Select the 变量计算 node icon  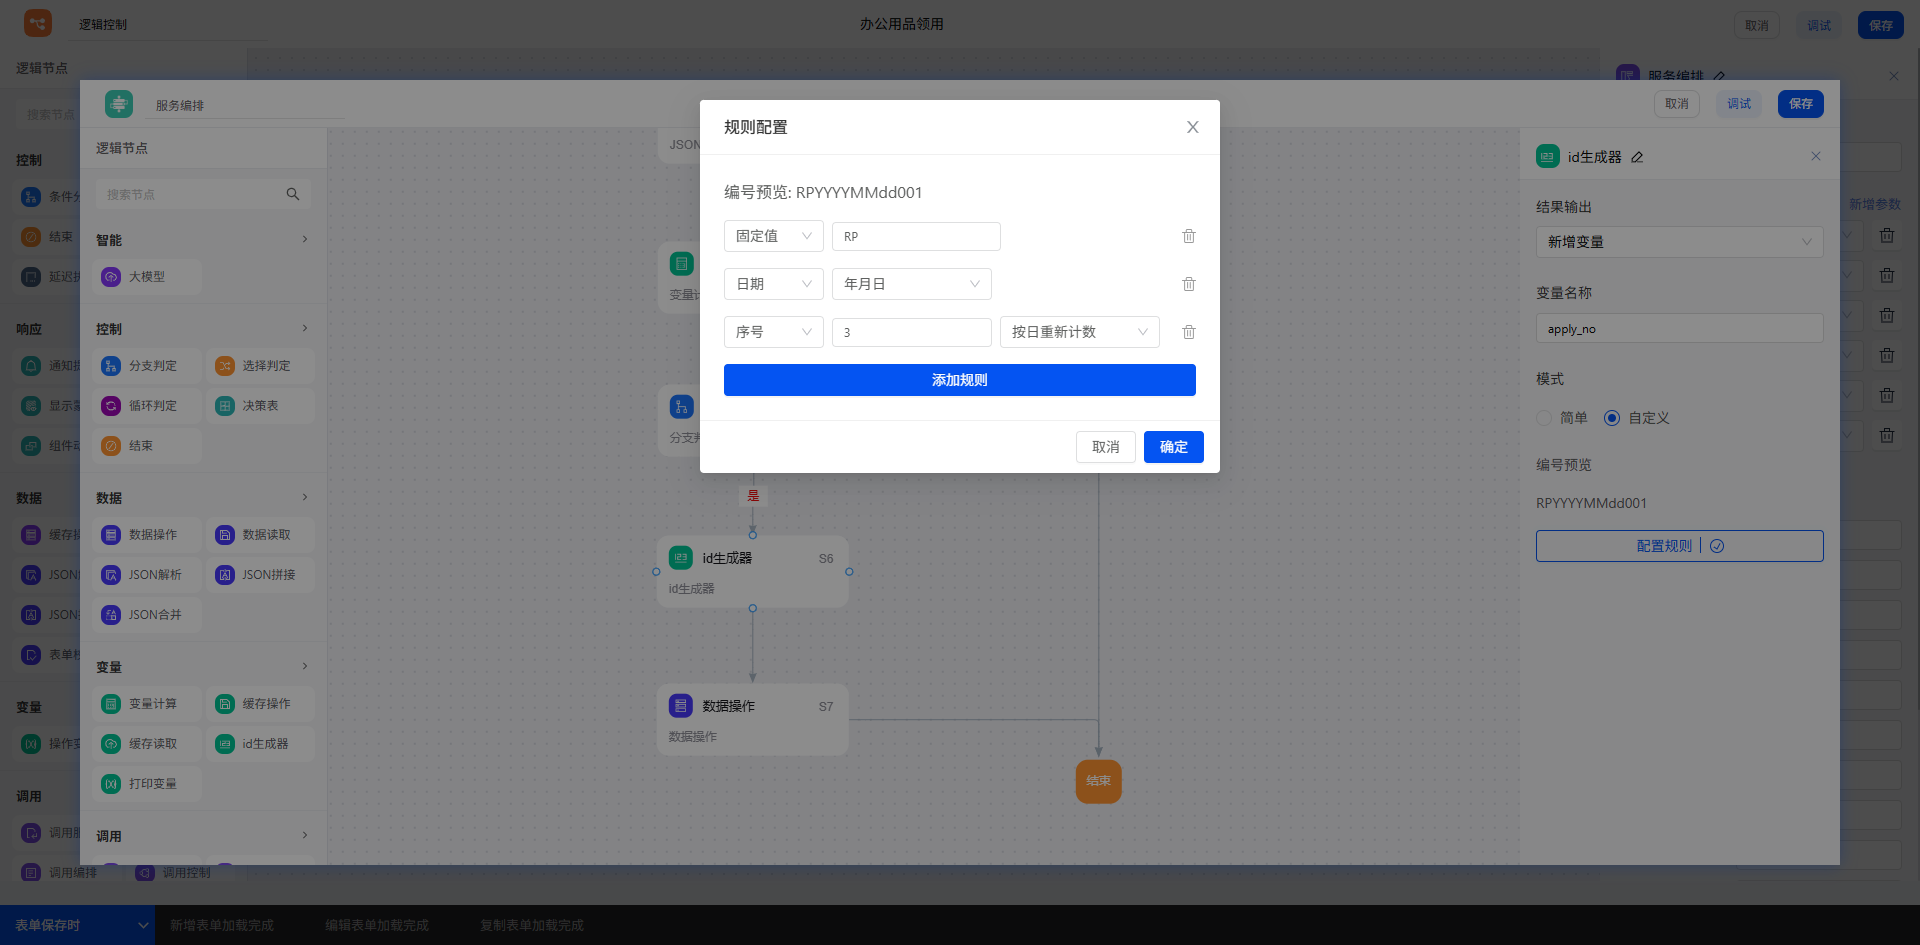111,704
